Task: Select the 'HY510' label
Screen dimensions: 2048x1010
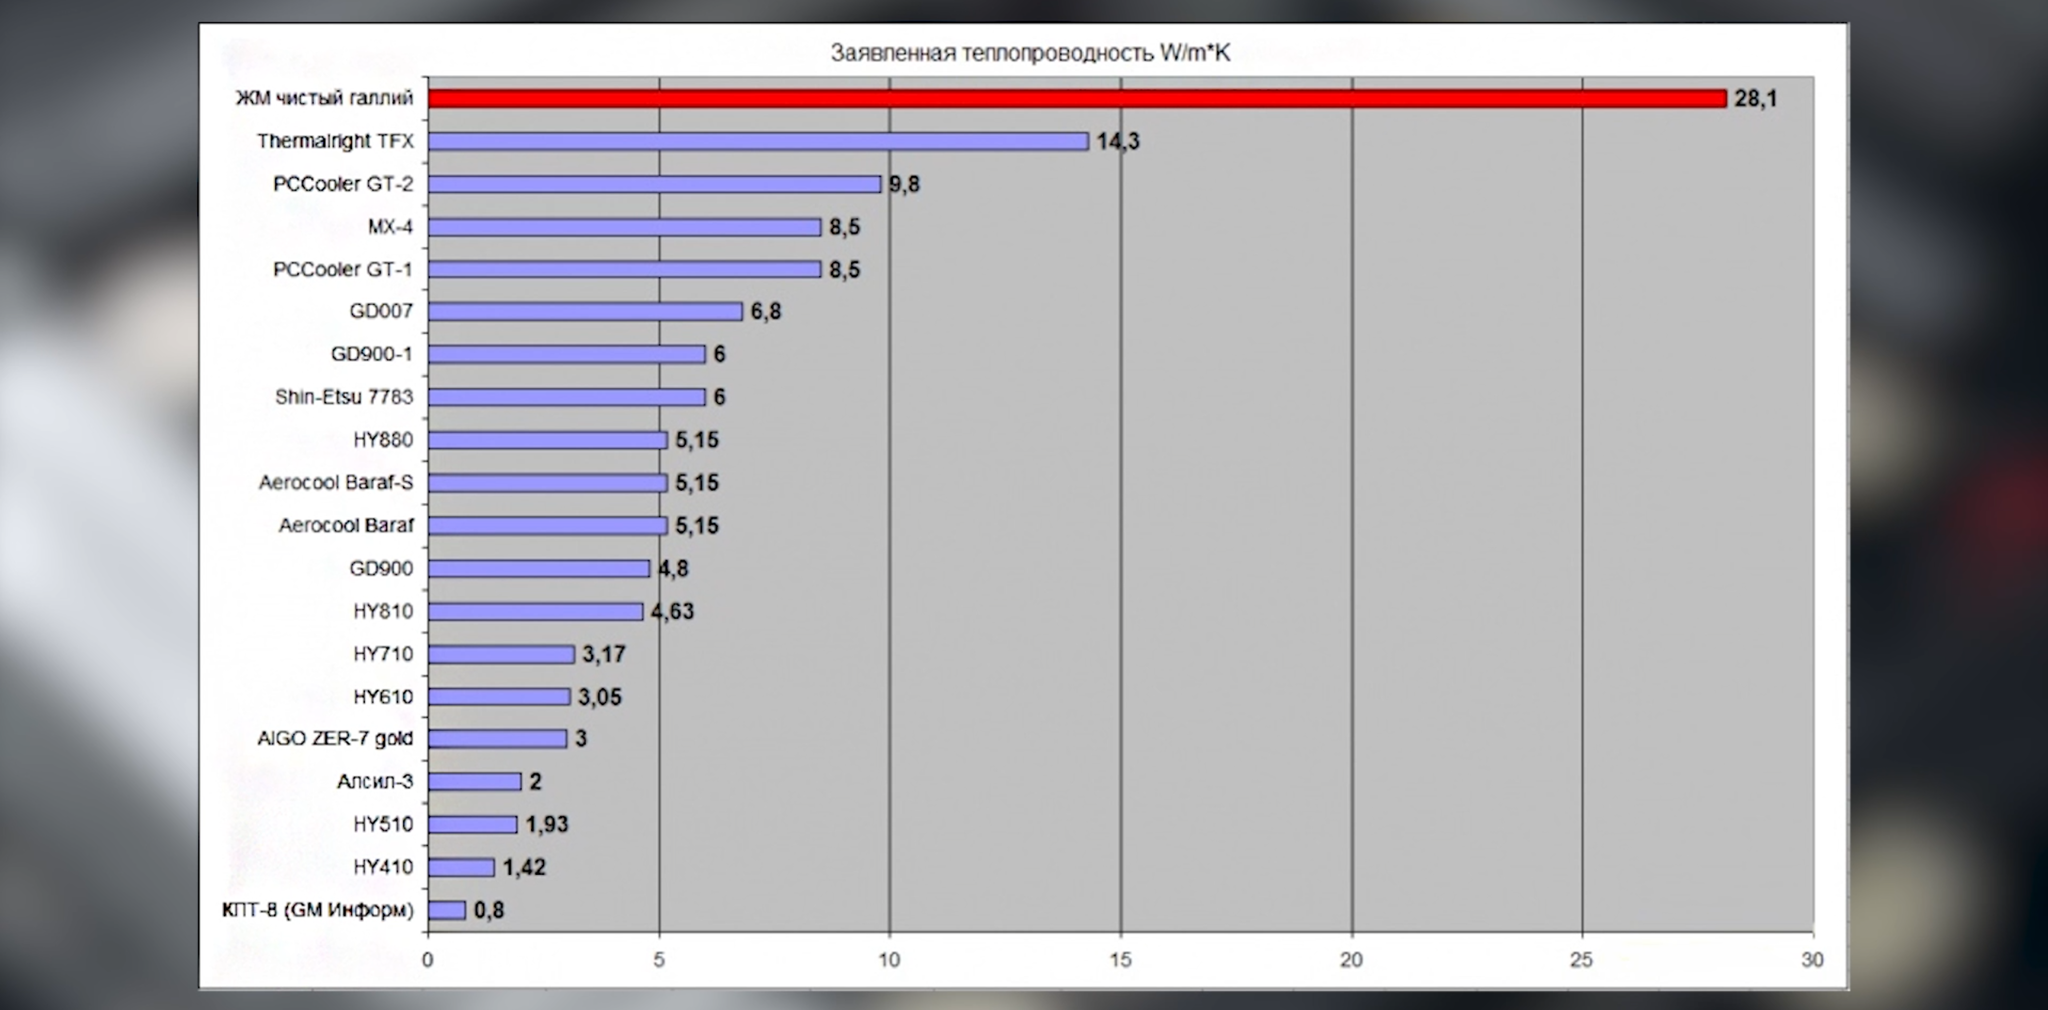Action: coord(383,825)
